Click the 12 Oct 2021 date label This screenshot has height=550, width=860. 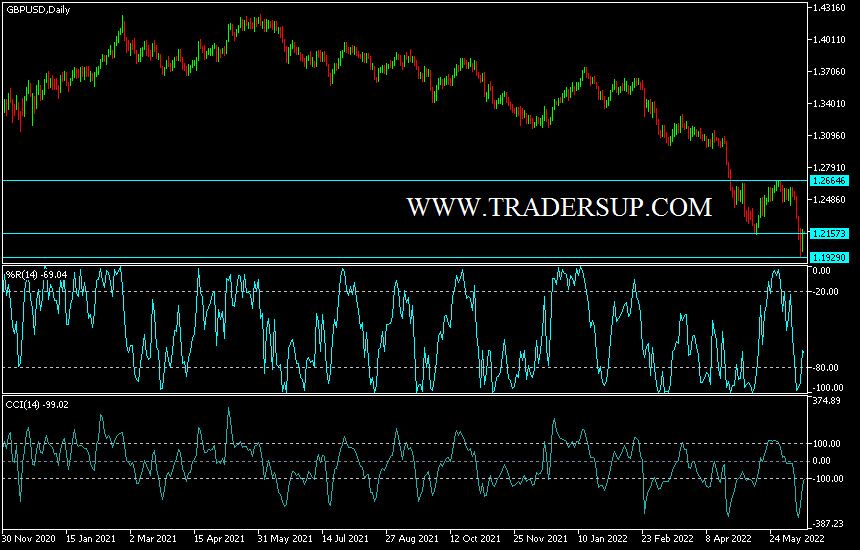[x=475, y=538]
